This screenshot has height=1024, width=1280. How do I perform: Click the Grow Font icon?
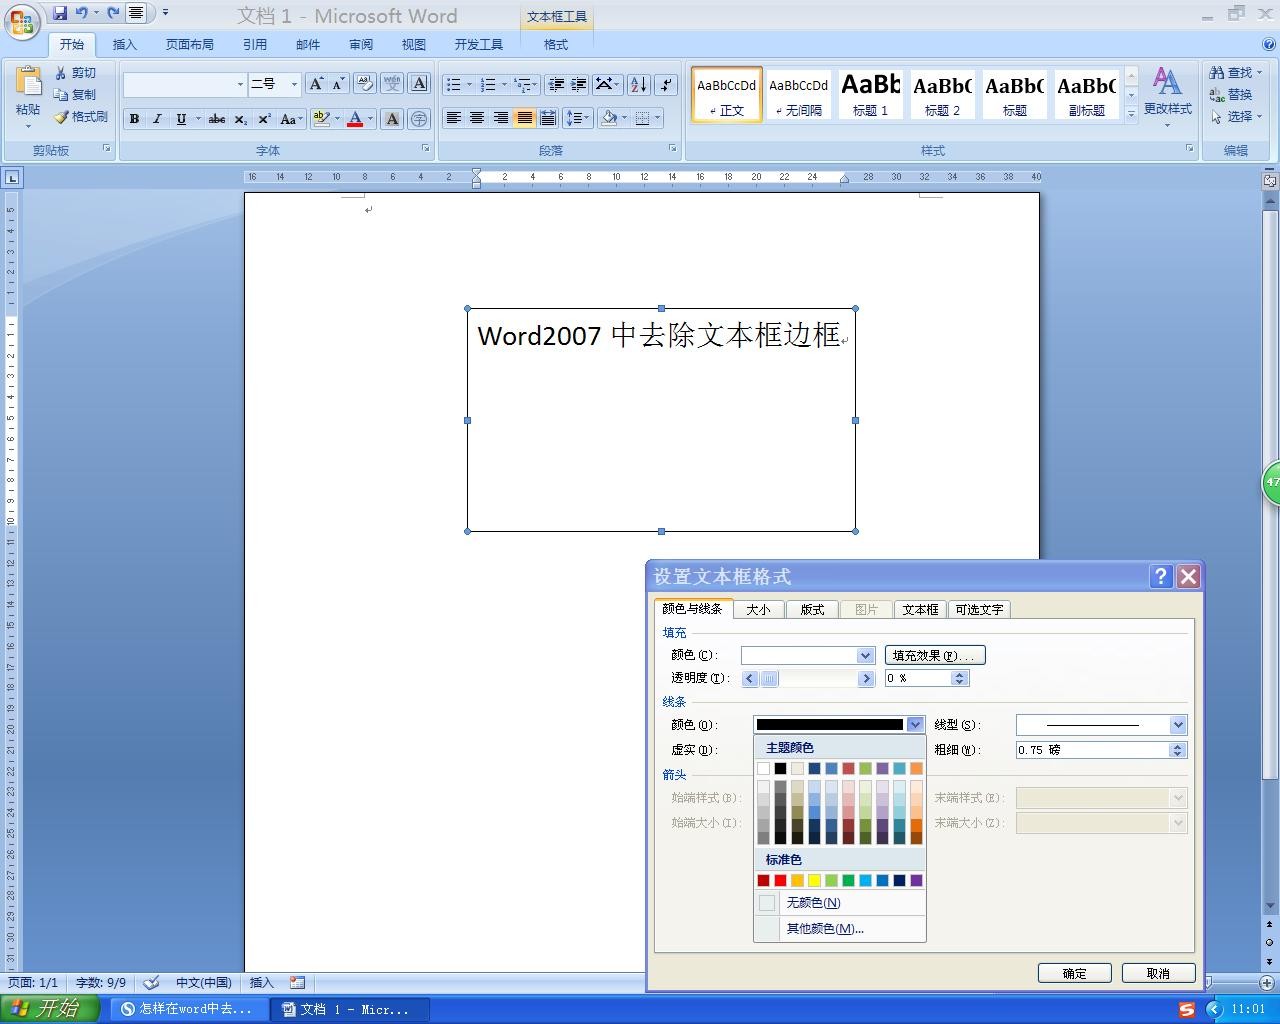point(316,84)
